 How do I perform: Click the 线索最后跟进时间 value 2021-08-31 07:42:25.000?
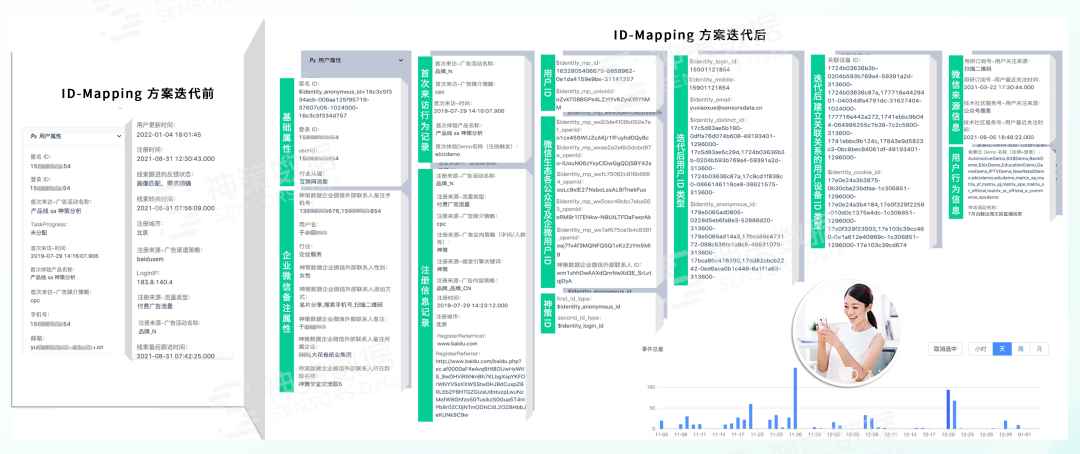point(176,357)
